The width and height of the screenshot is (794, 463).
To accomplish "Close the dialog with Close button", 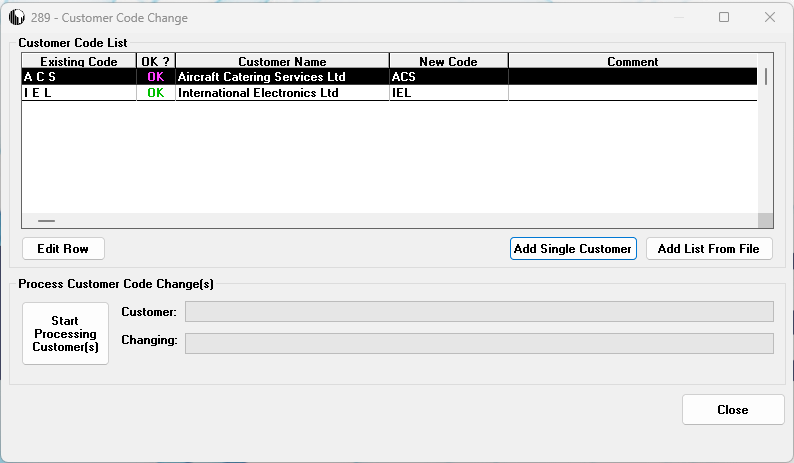I will tap(733, 410).
